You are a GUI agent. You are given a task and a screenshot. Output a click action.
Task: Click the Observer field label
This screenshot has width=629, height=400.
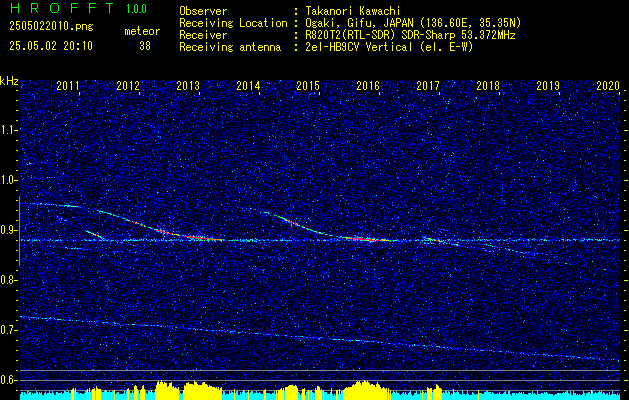tap(203, 11)
